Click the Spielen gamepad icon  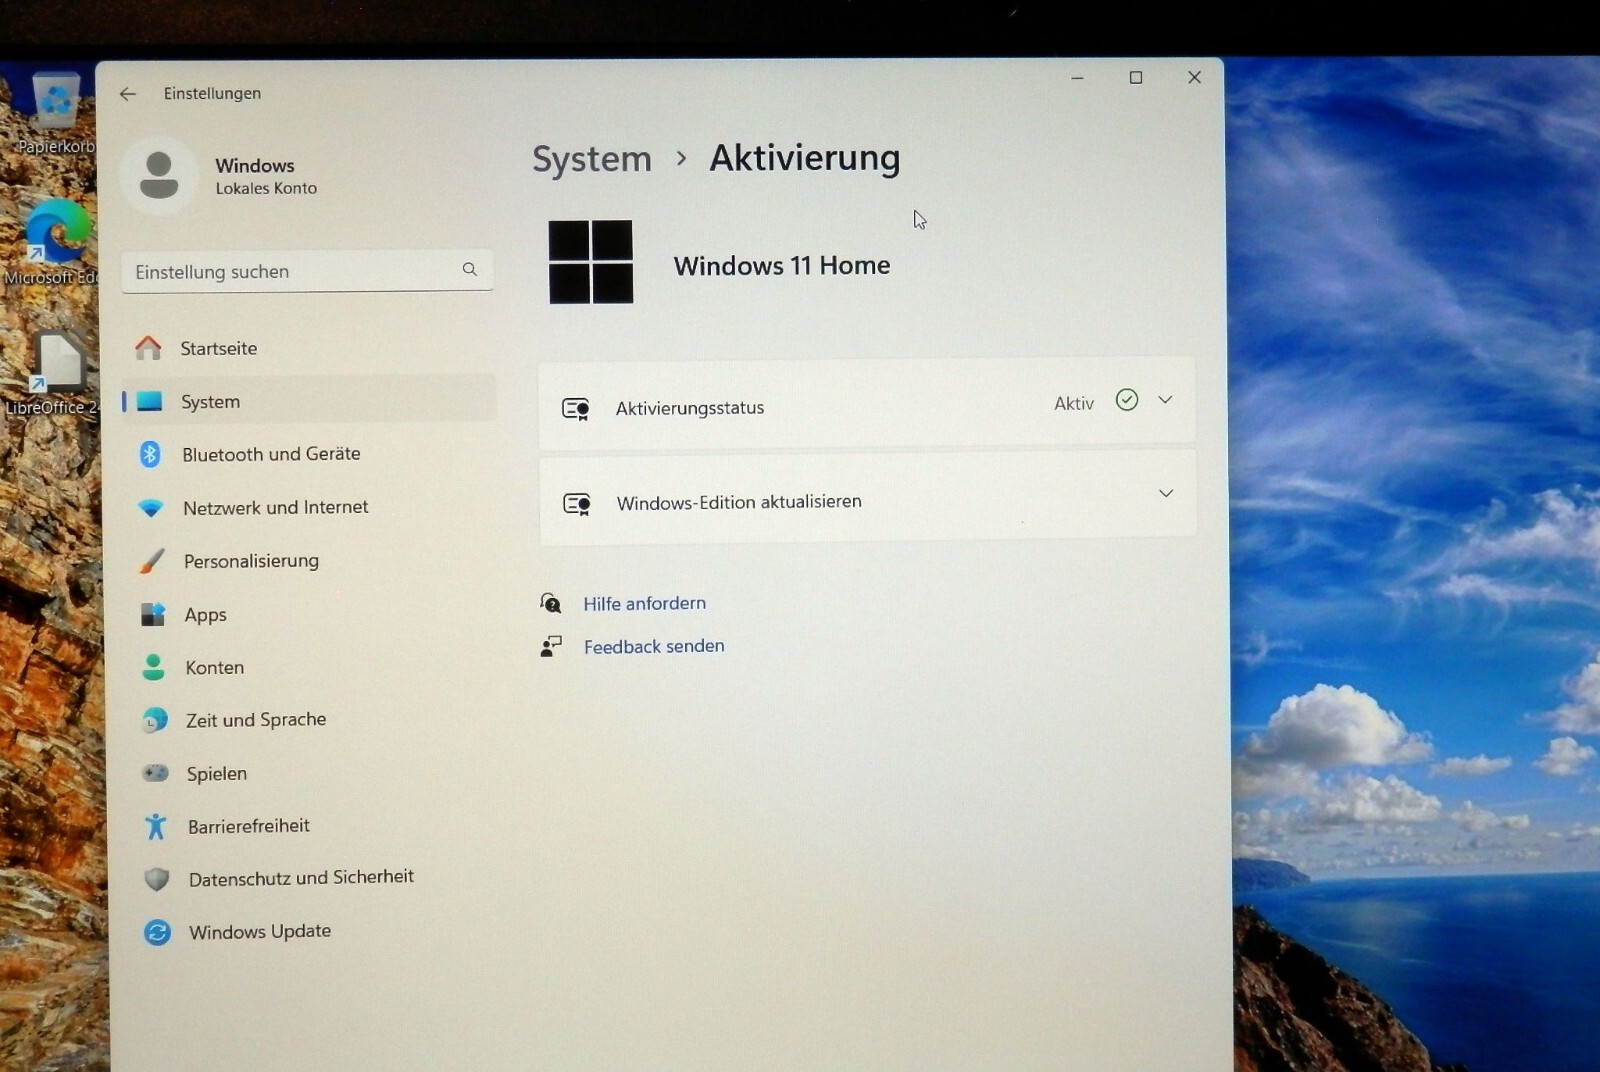155,773
